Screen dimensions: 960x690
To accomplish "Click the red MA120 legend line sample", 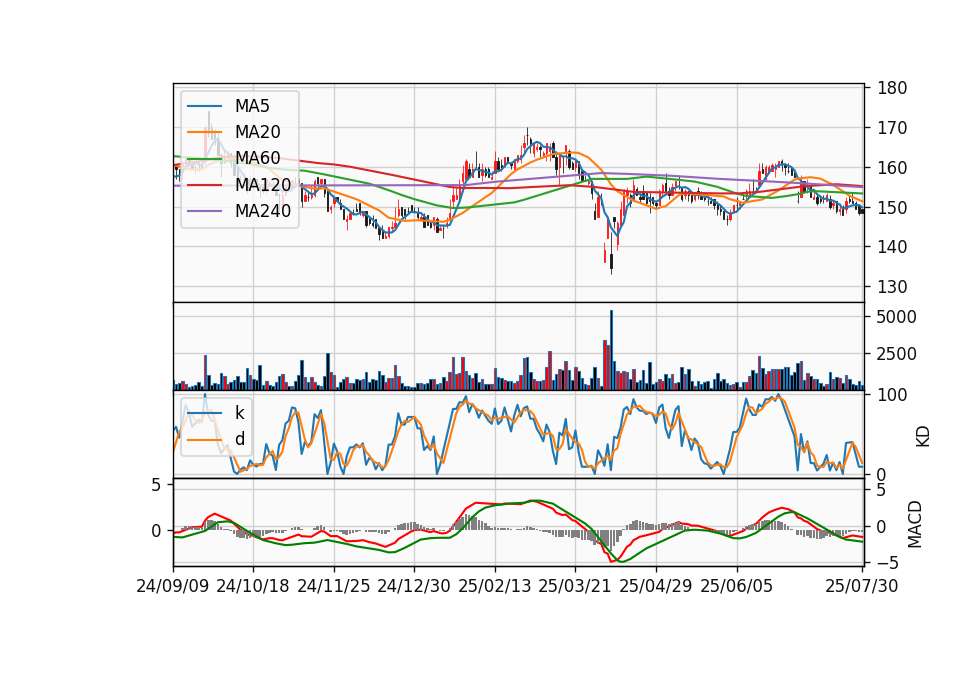I will pos(204,184).
